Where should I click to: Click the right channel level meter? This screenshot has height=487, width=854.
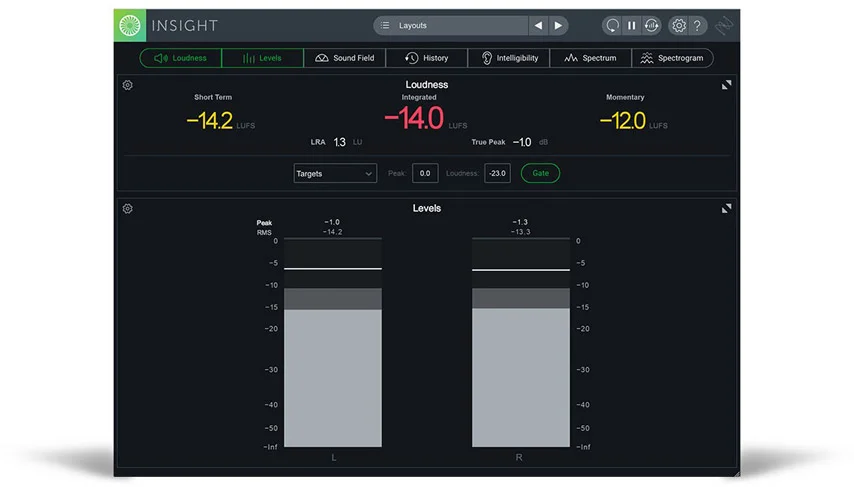coord(521,342)
